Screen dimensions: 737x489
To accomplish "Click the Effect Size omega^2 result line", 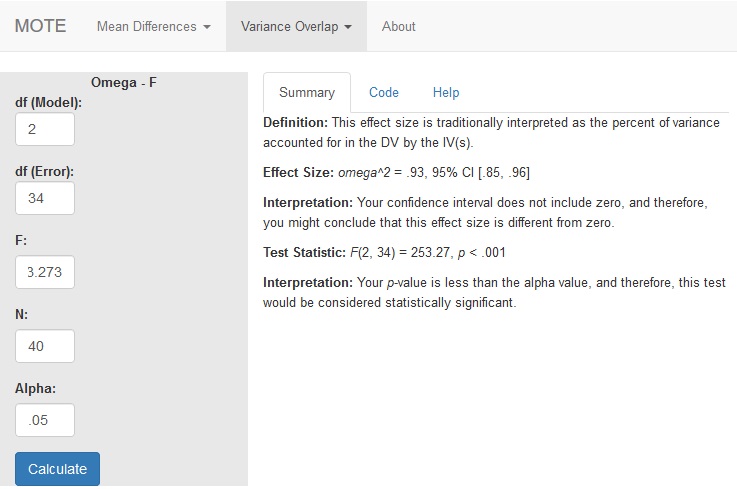I will 396,173.
